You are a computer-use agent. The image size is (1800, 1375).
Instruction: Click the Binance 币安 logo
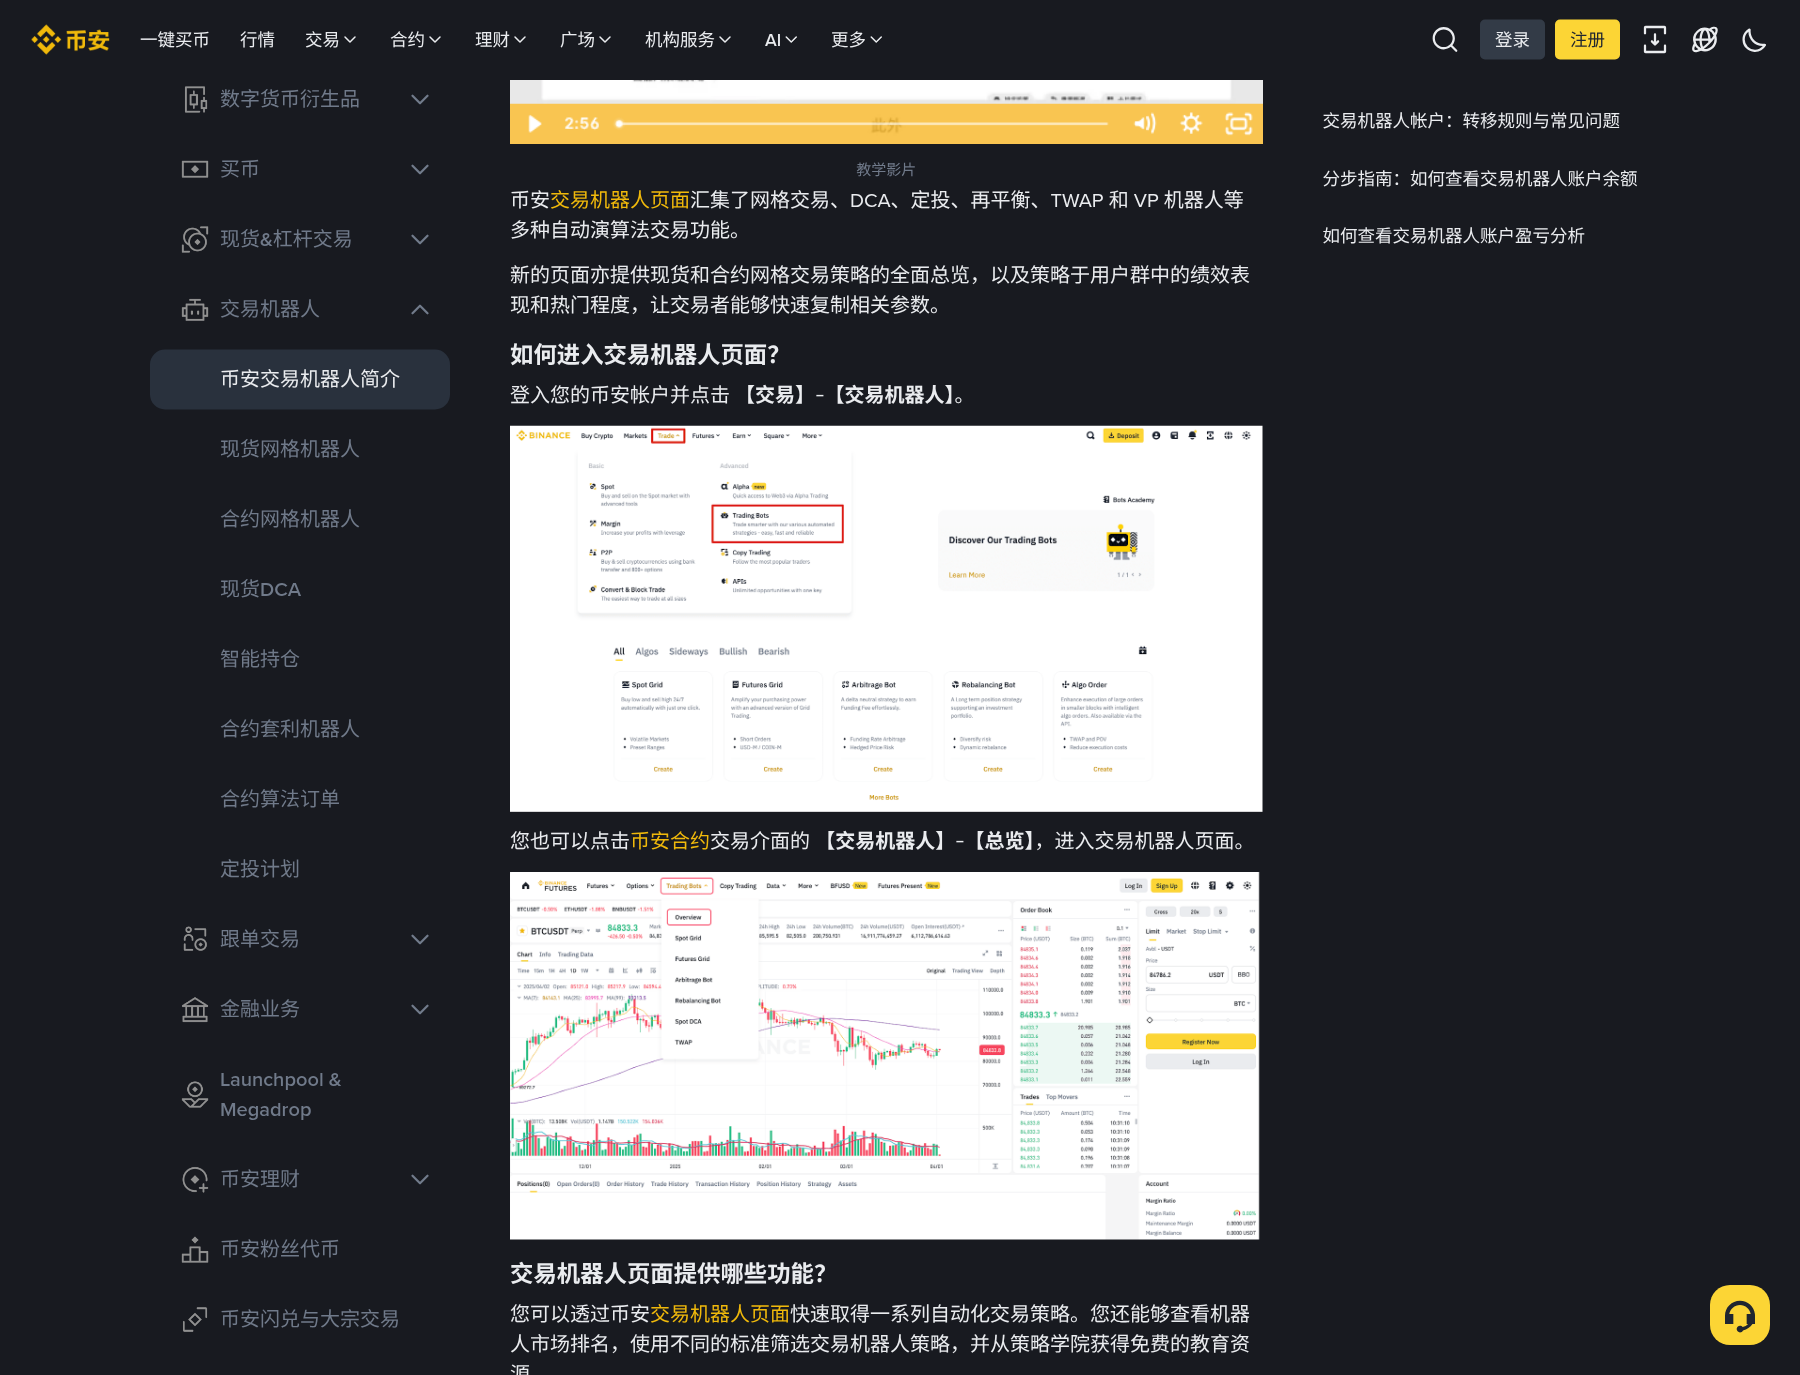click(70, 40)
